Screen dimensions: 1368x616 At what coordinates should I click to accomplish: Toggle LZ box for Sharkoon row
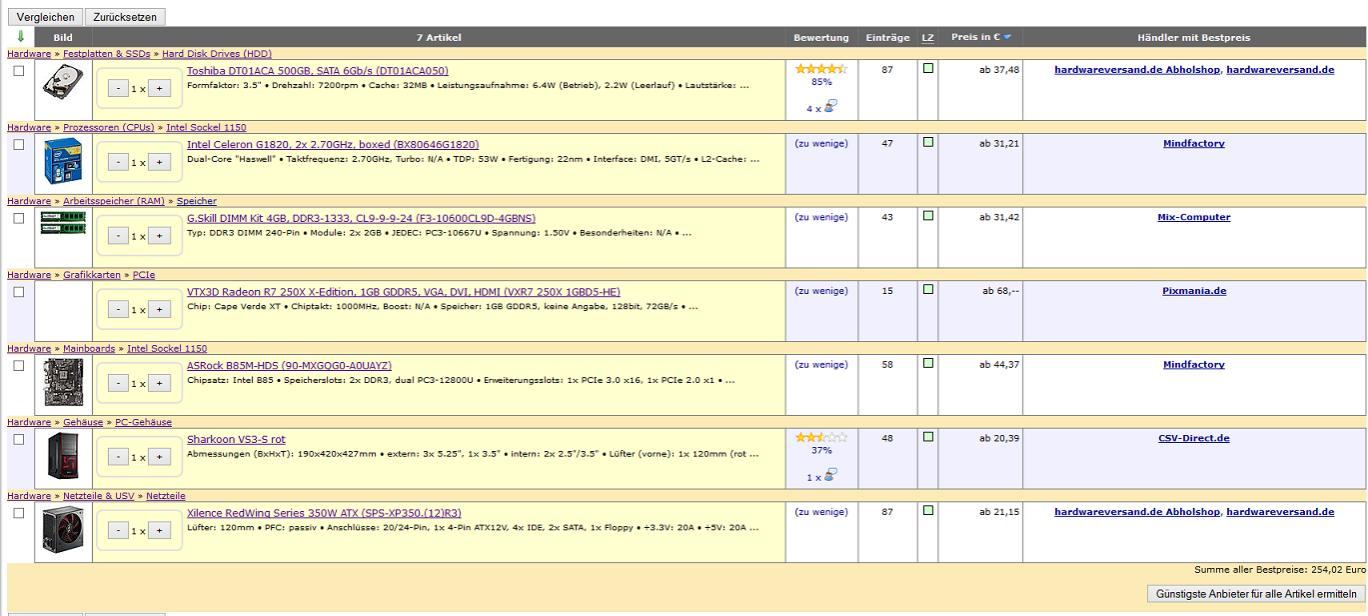click(928, 436)
